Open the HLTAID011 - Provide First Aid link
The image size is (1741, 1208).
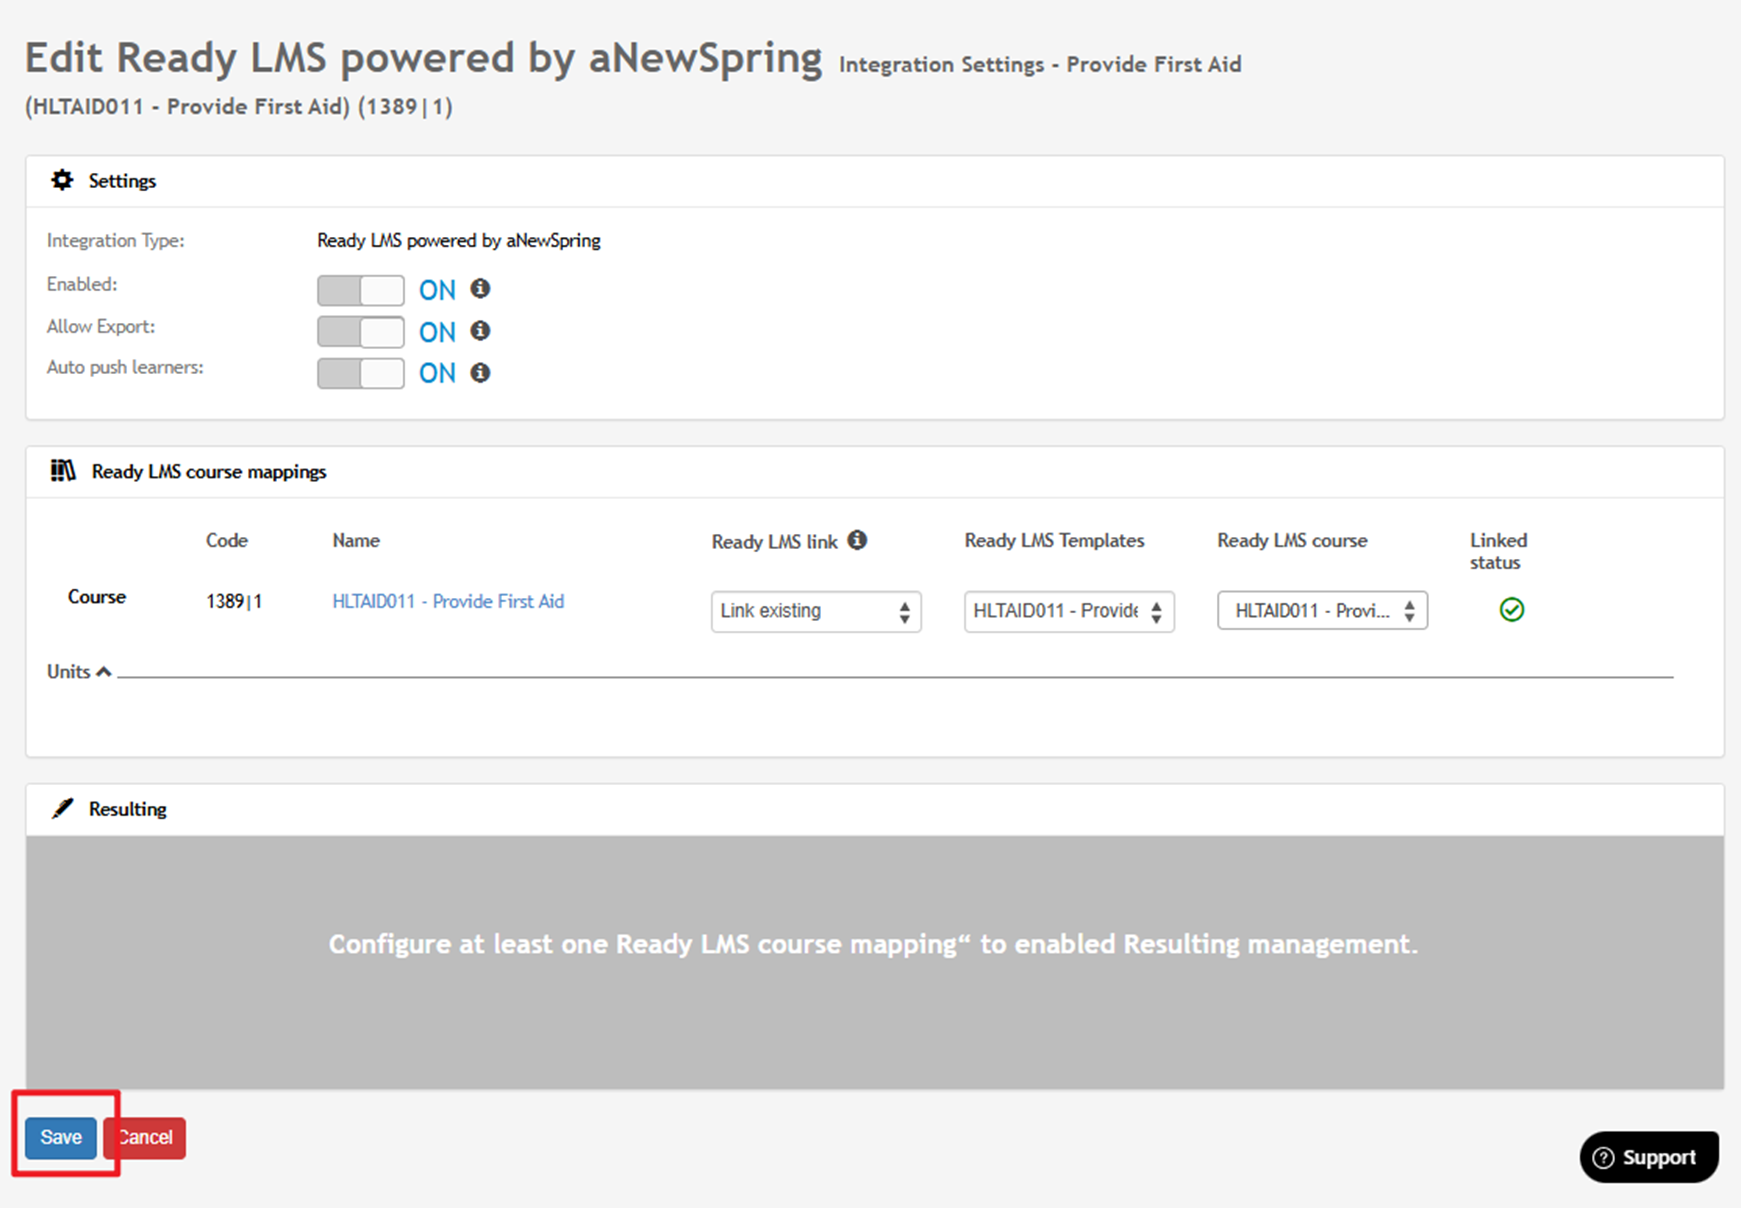point(448,601)
